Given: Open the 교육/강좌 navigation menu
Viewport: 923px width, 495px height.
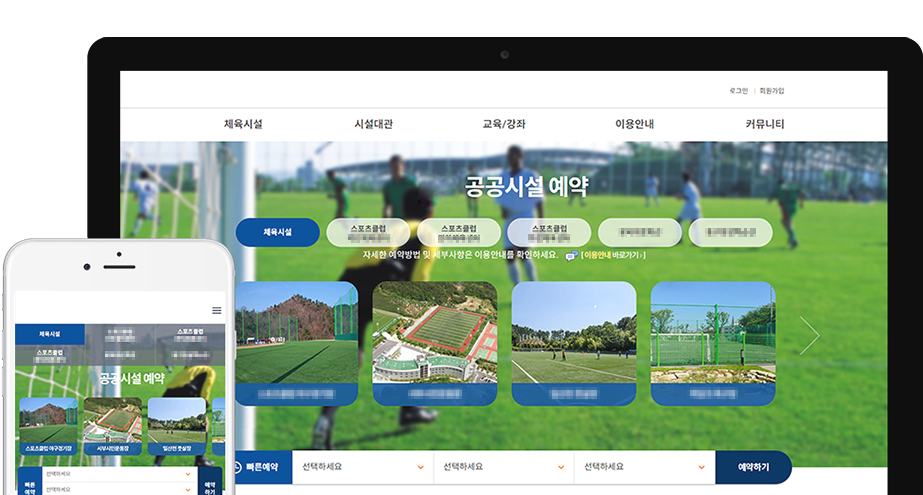Looking at the screenshot, I should coord(504,124).
